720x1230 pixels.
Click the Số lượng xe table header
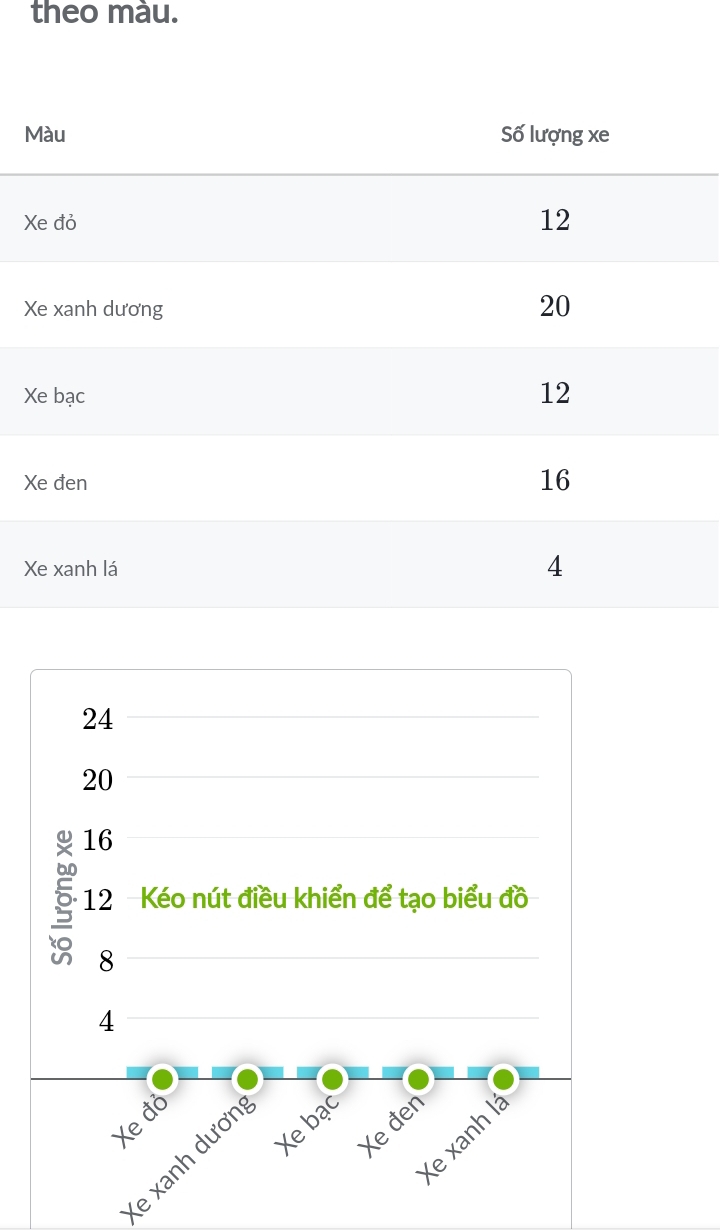tap(555, 135)
